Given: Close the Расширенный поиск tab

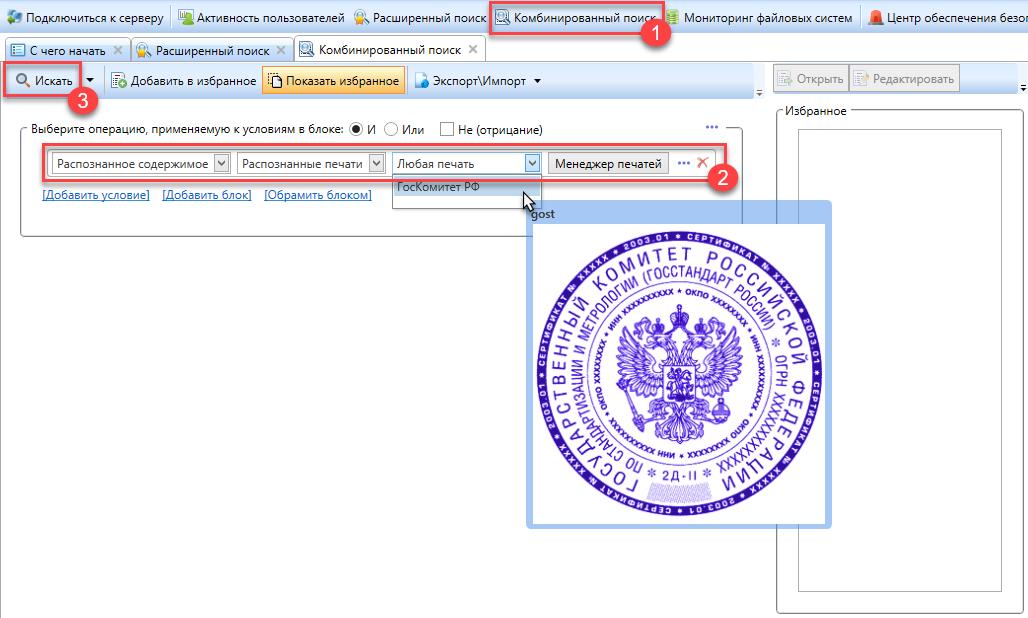Looking at the screenshot, I should 281,50.
